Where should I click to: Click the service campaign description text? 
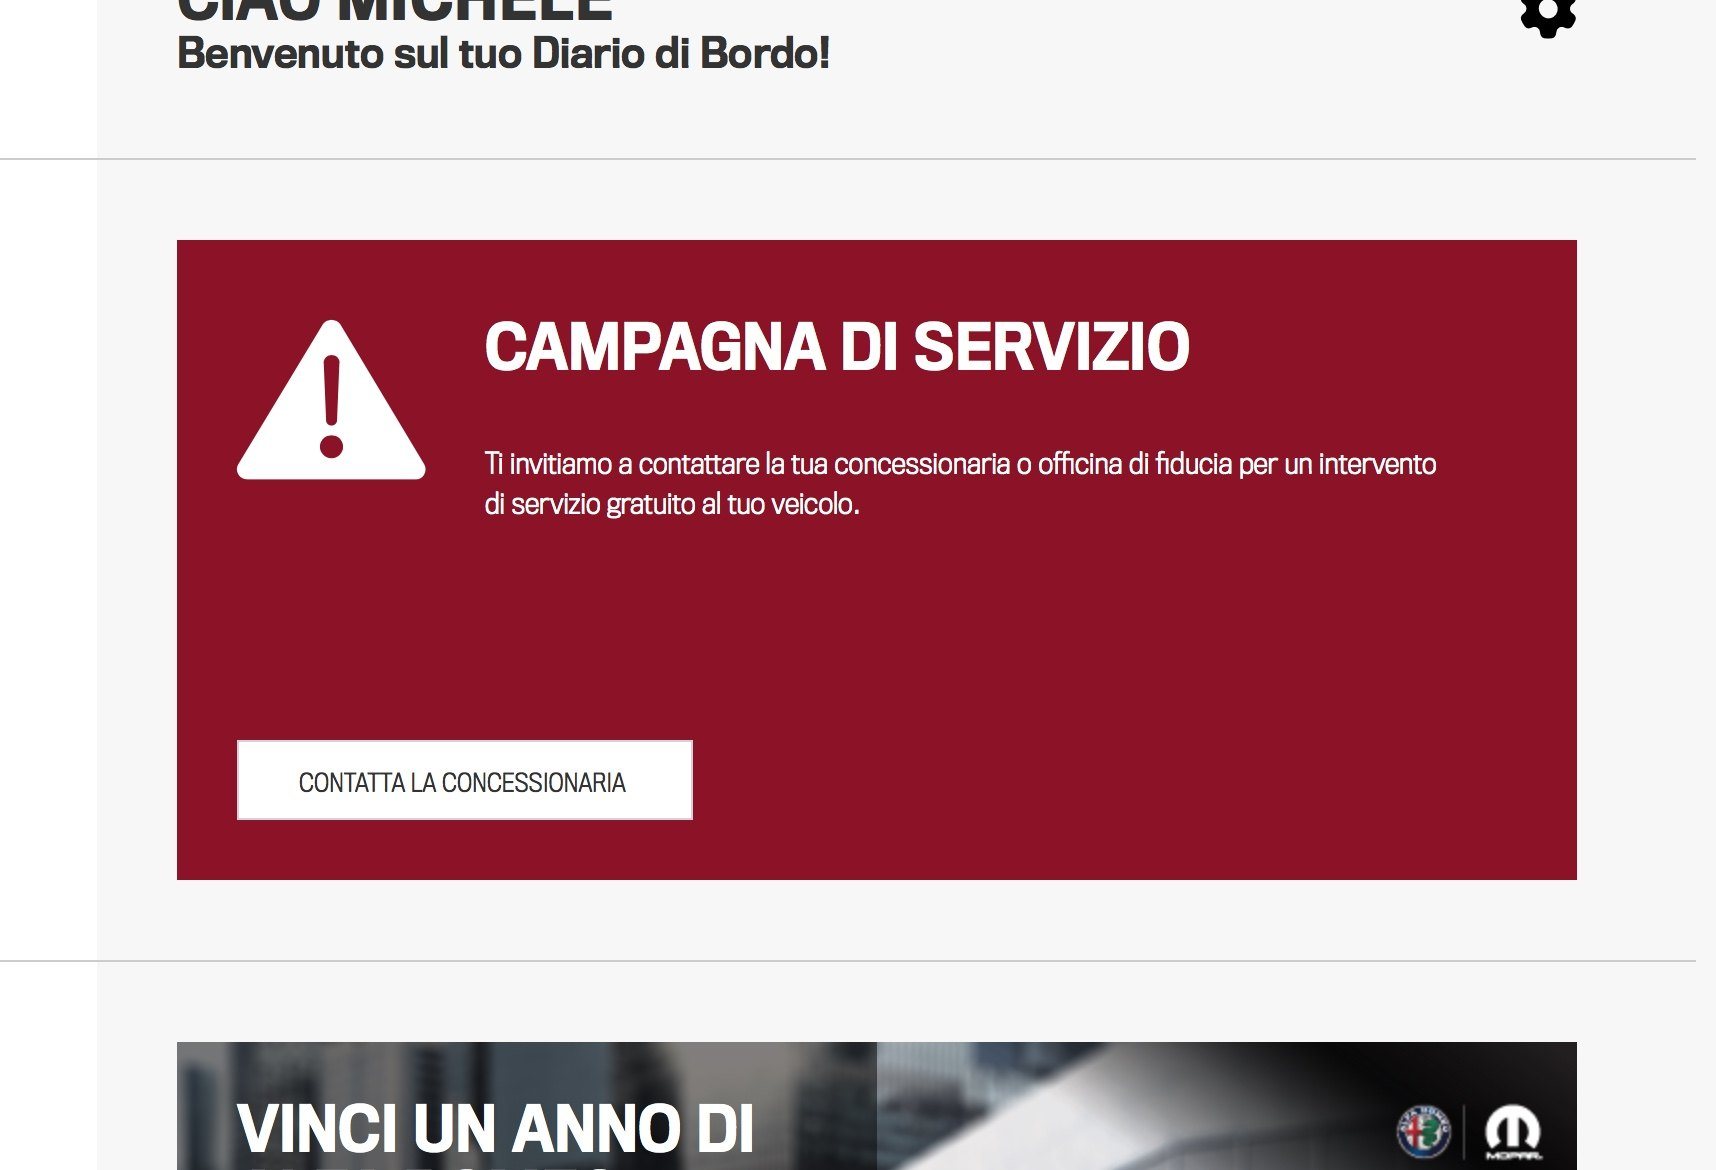coord(960,483)
